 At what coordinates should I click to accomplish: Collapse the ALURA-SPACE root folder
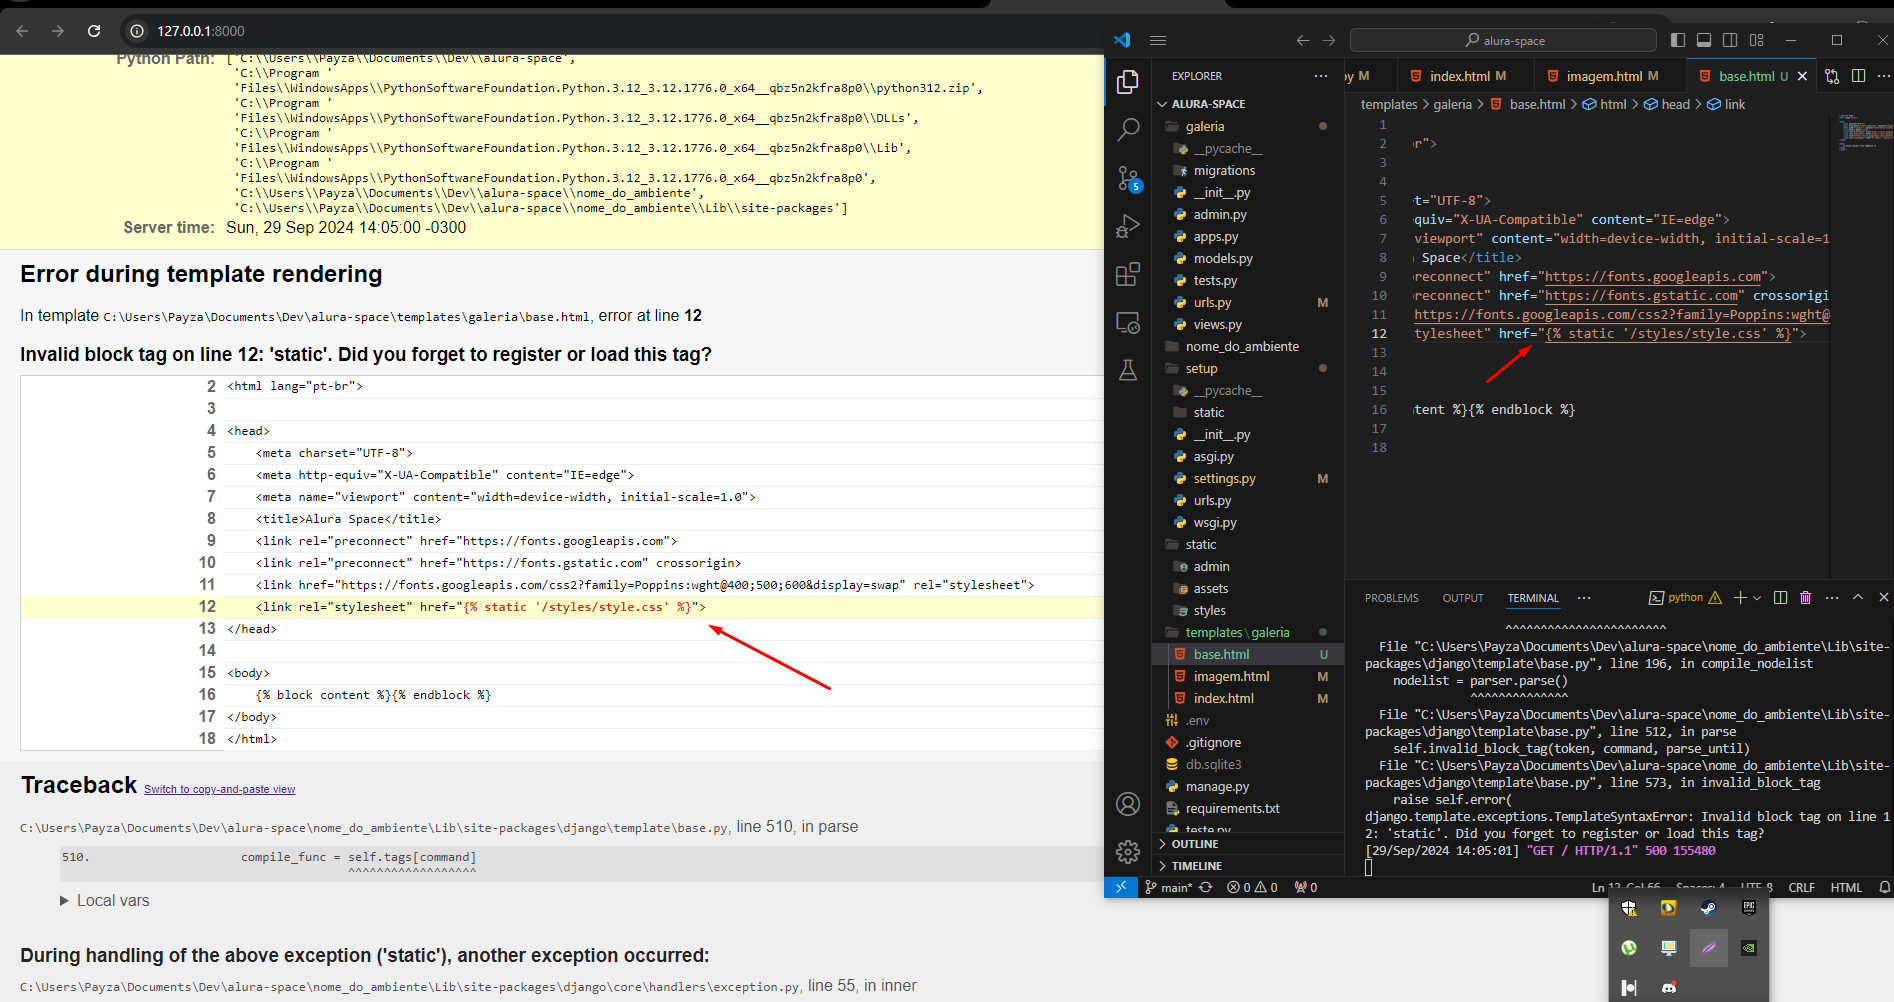point(1248,104)
